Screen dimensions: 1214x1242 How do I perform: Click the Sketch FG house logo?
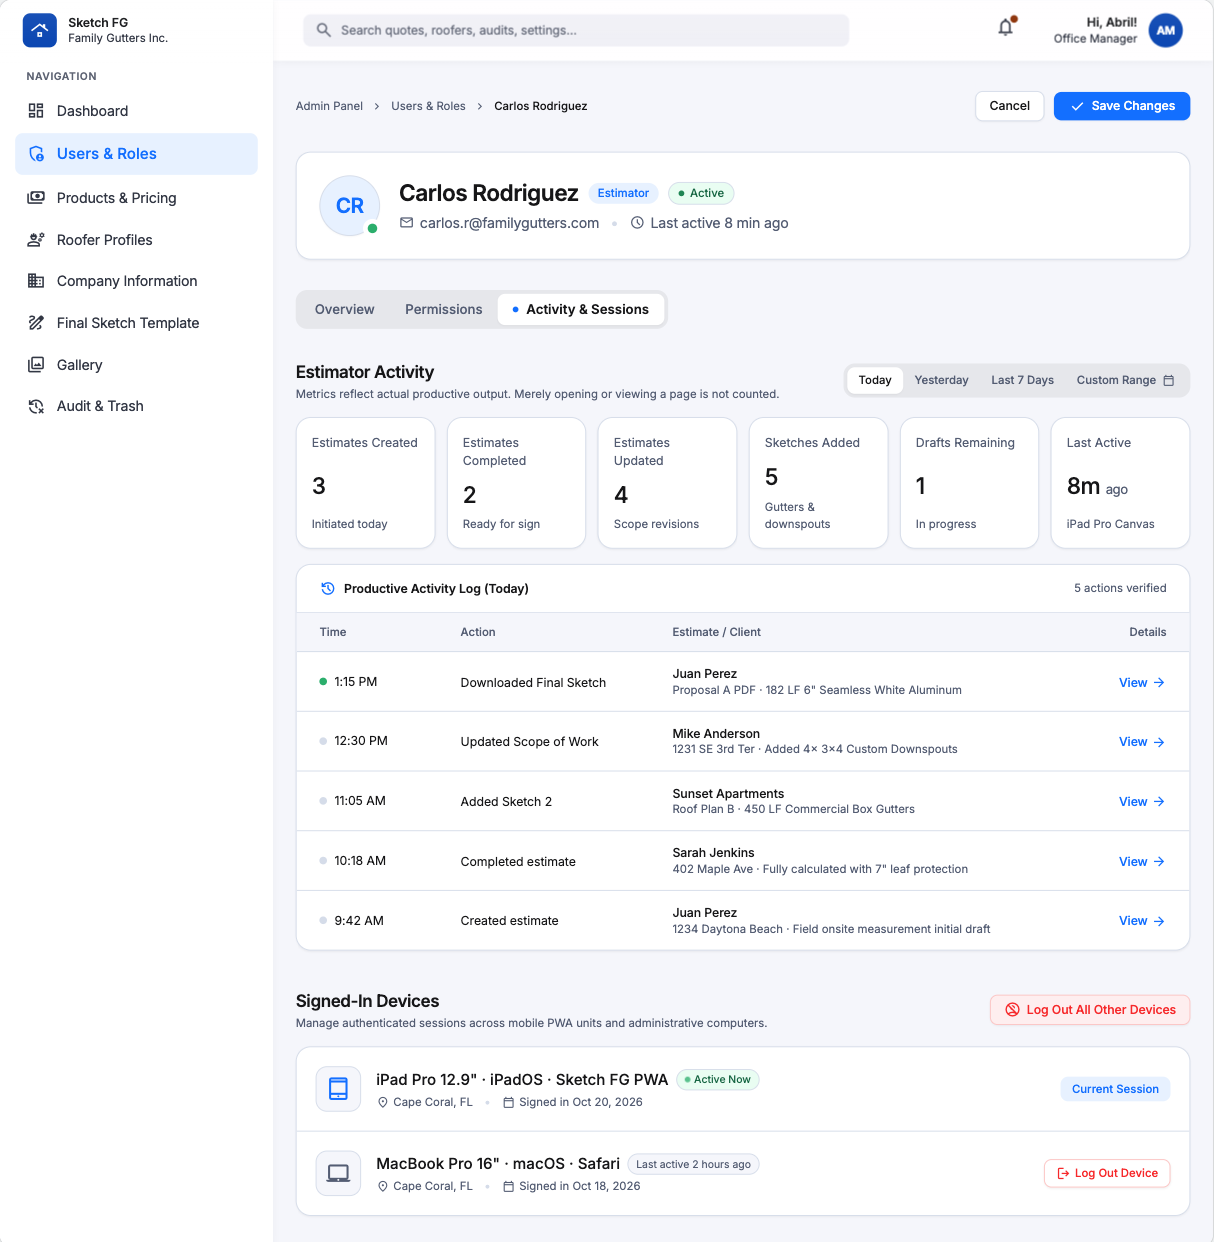[39, 30]
